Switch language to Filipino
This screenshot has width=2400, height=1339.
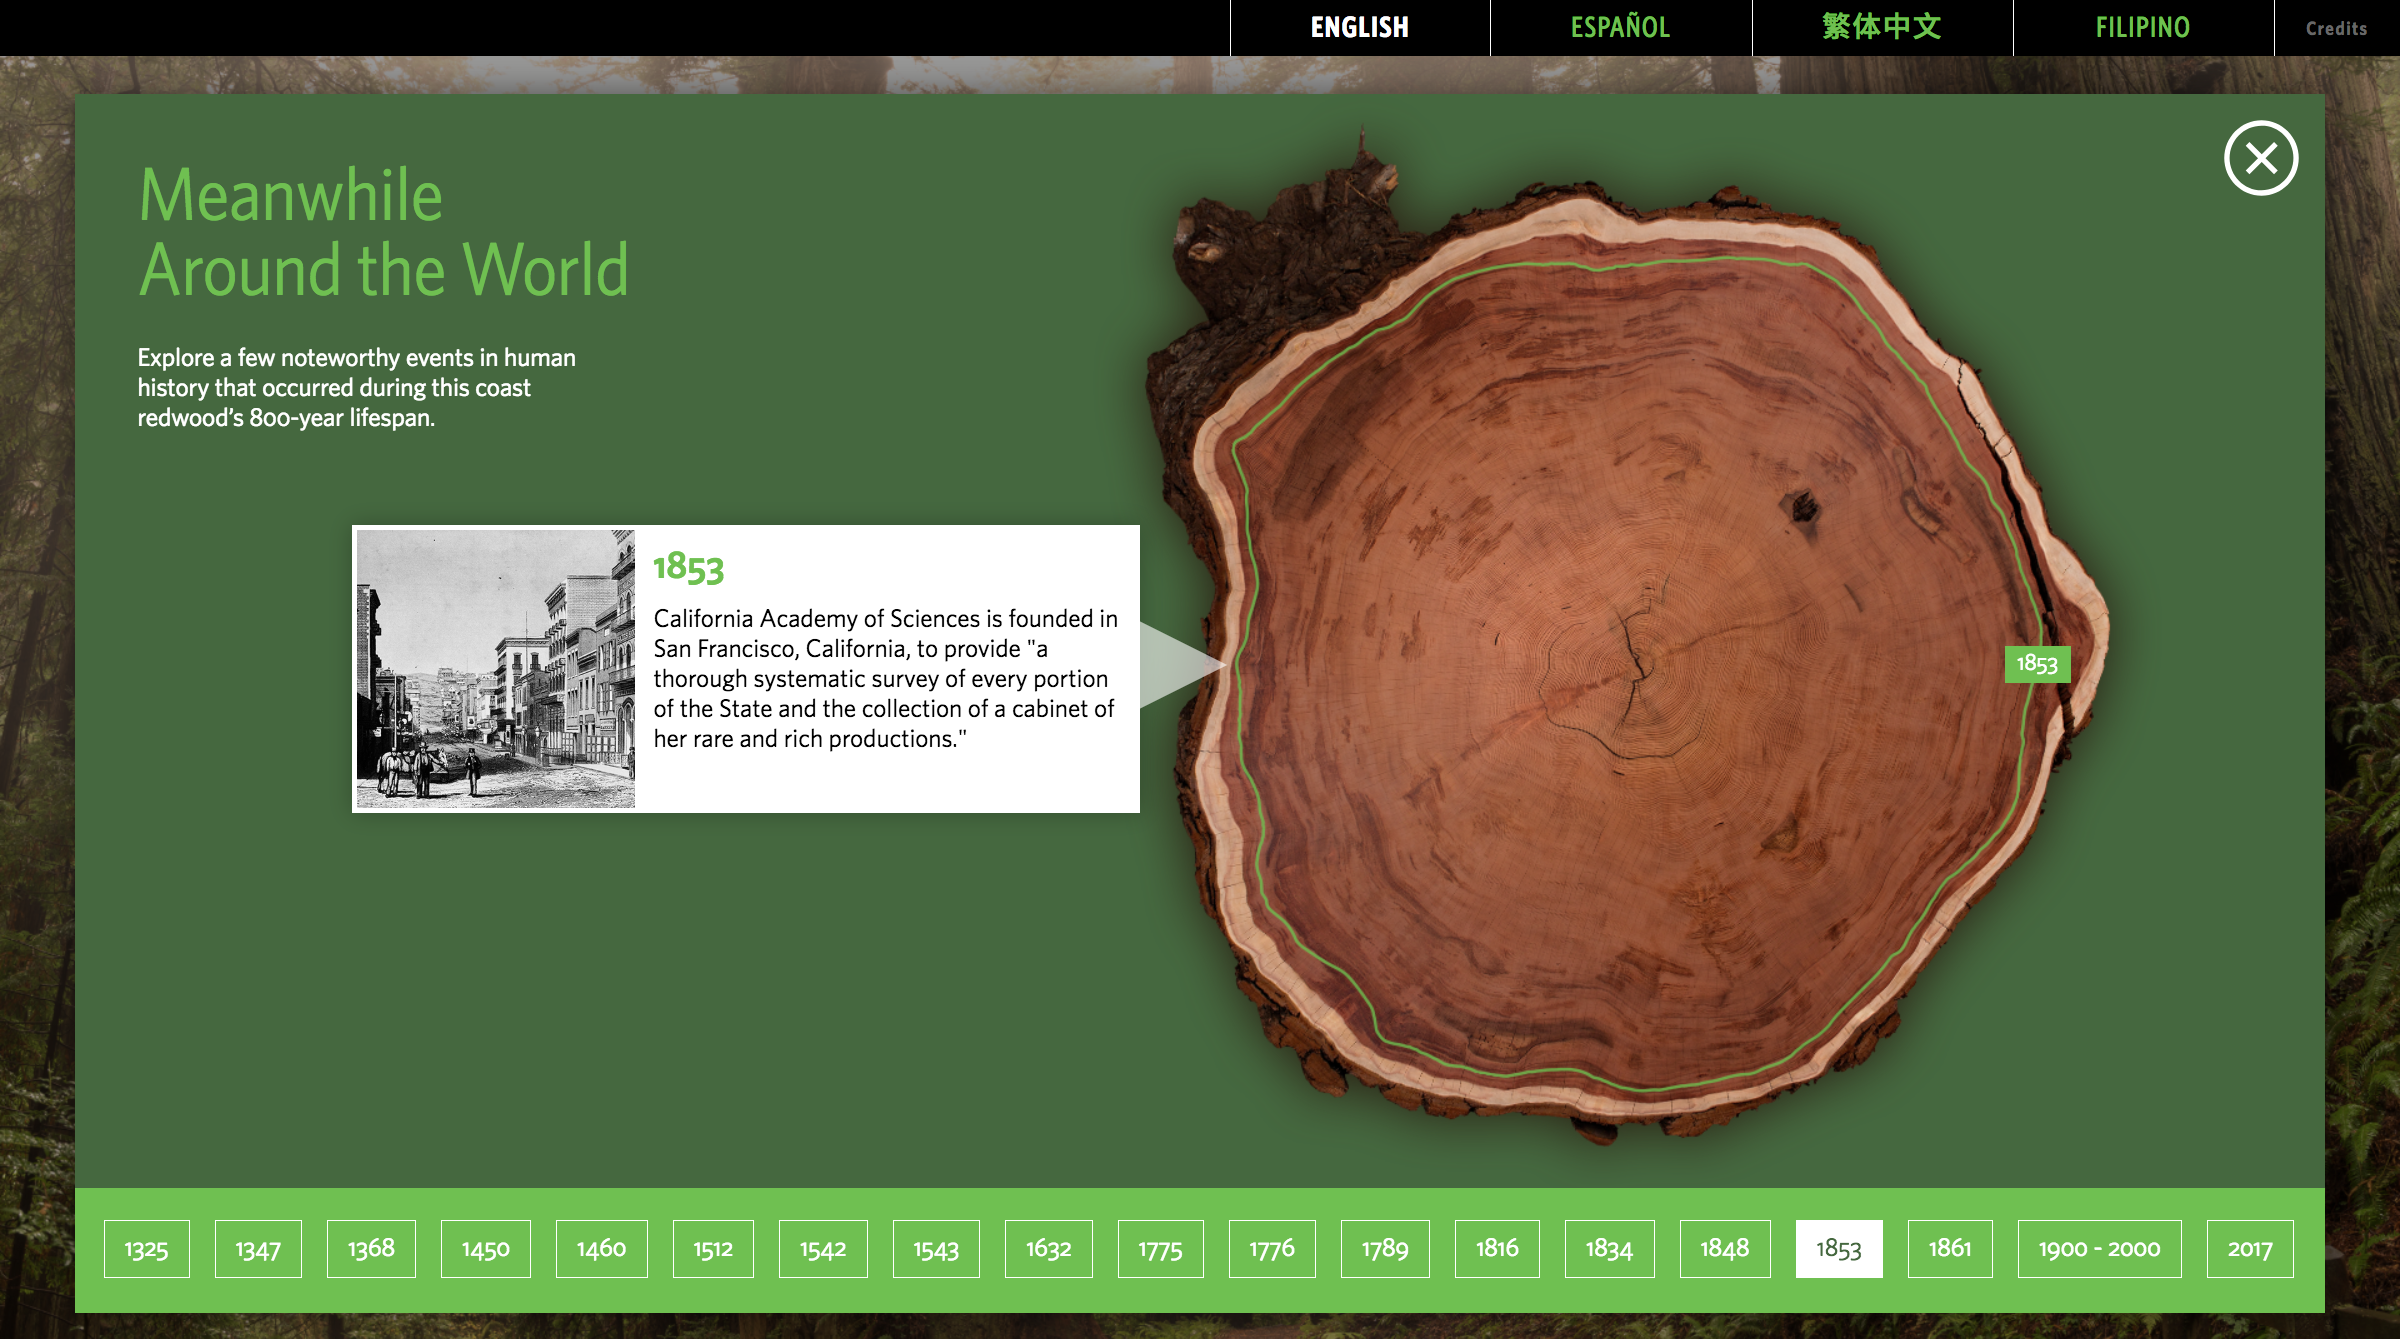[2142, 27]
